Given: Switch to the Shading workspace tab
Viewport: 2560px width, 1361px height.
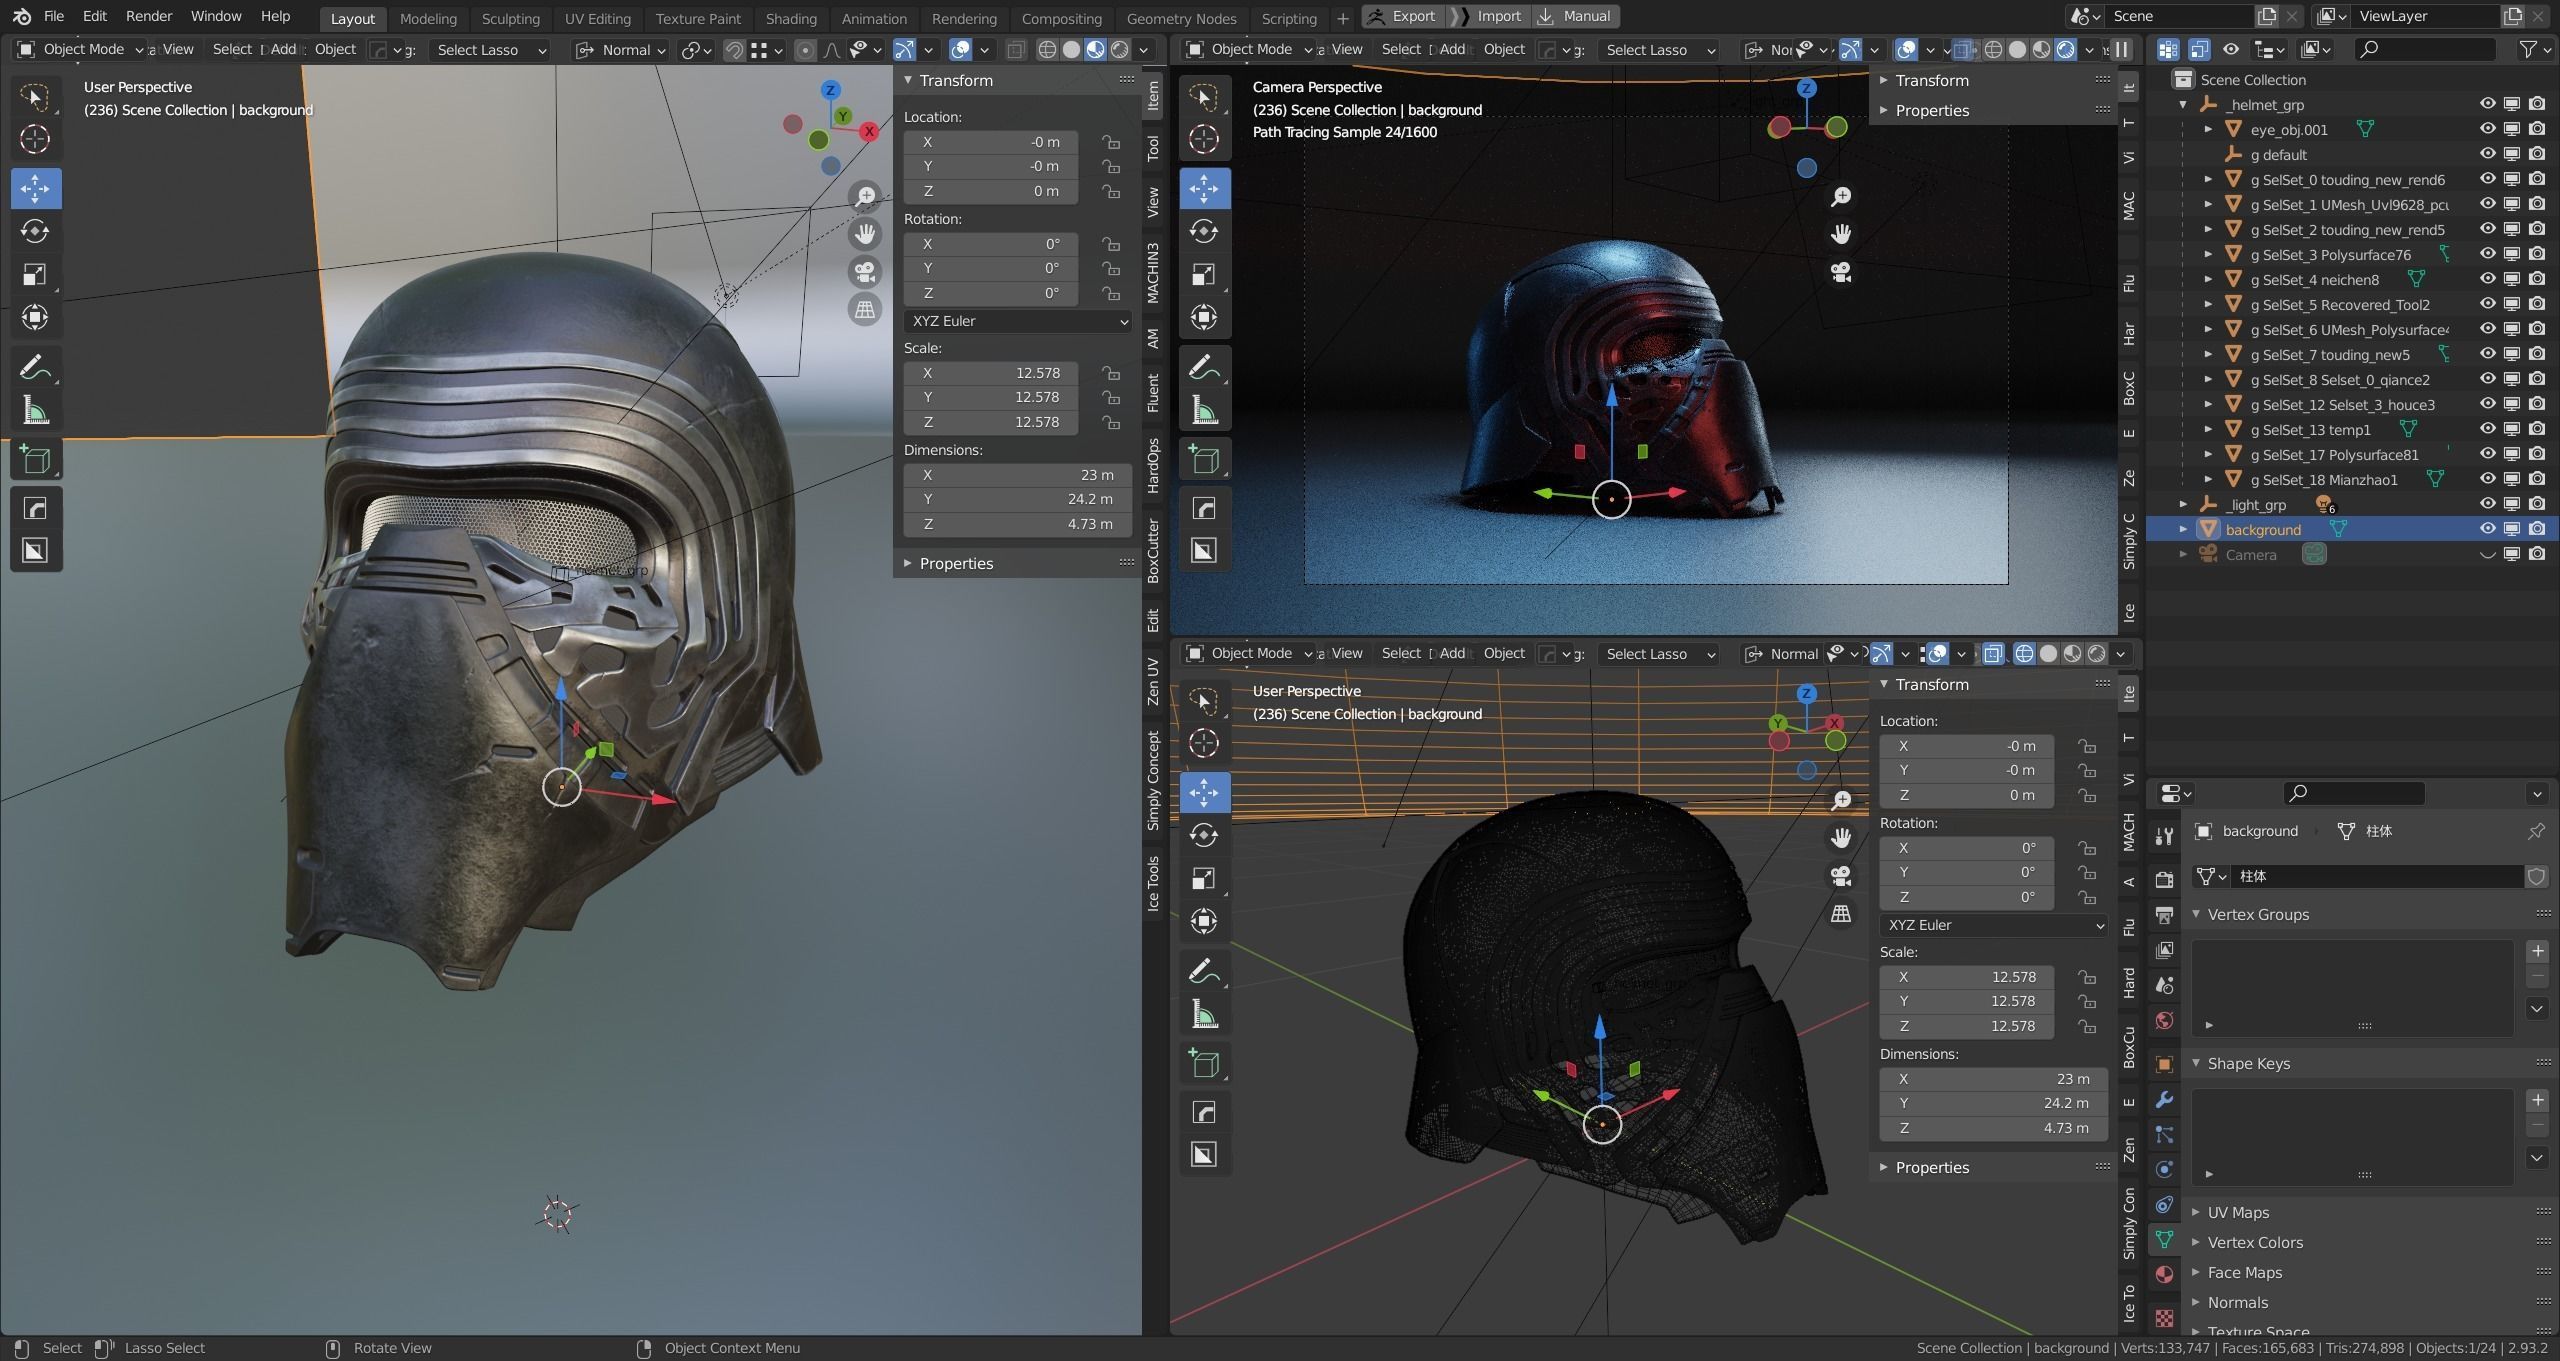Looking at the screenshot, I should click(x=791, y=18).
